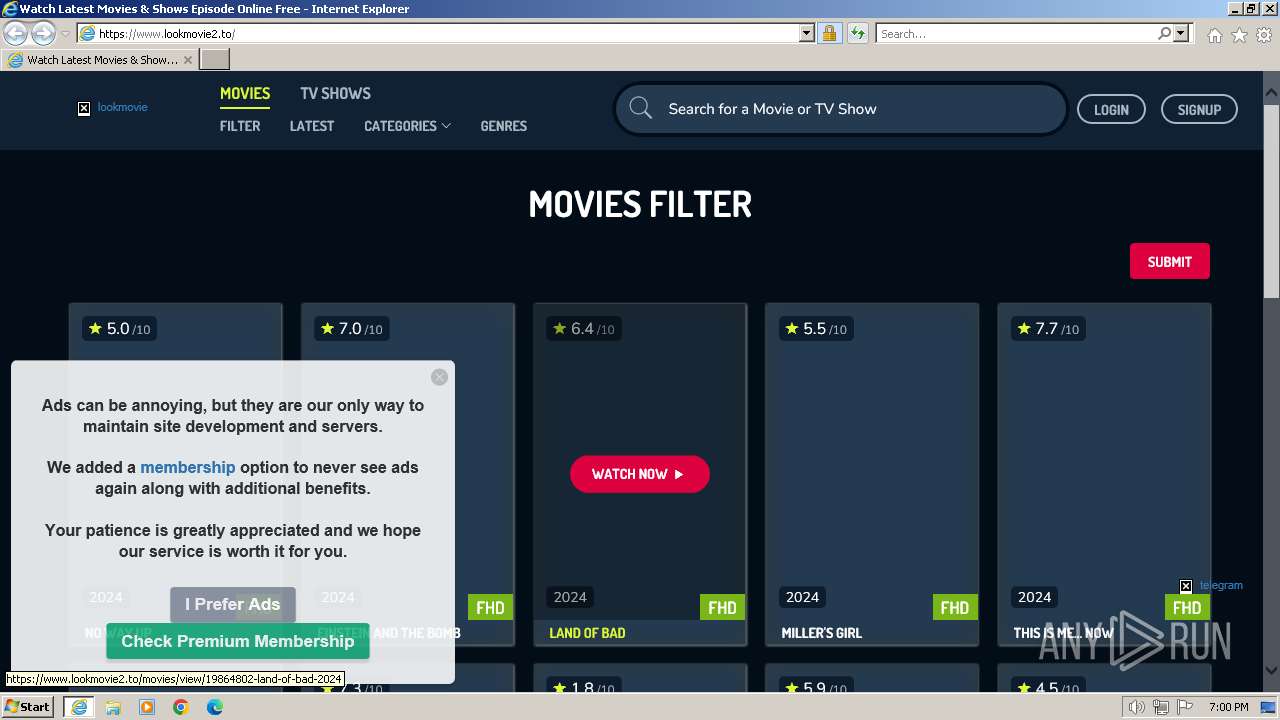Viewport: 1280px width, 720px height.
Task: Open the address bar dropdown arrow
Action: pyautogui.click(x=807, y=33)
